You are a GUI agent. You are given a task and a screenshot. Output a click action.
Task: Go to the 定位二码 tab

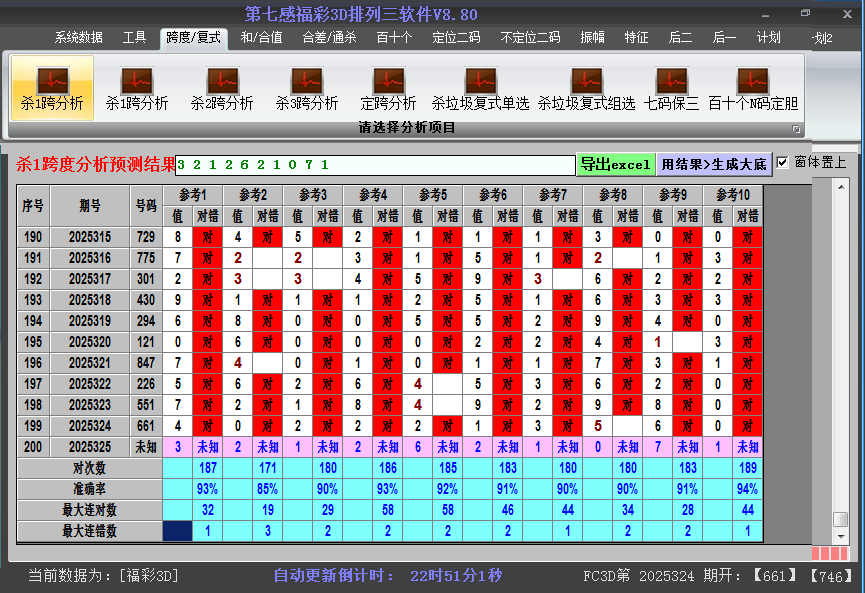(x=456, y=38)
